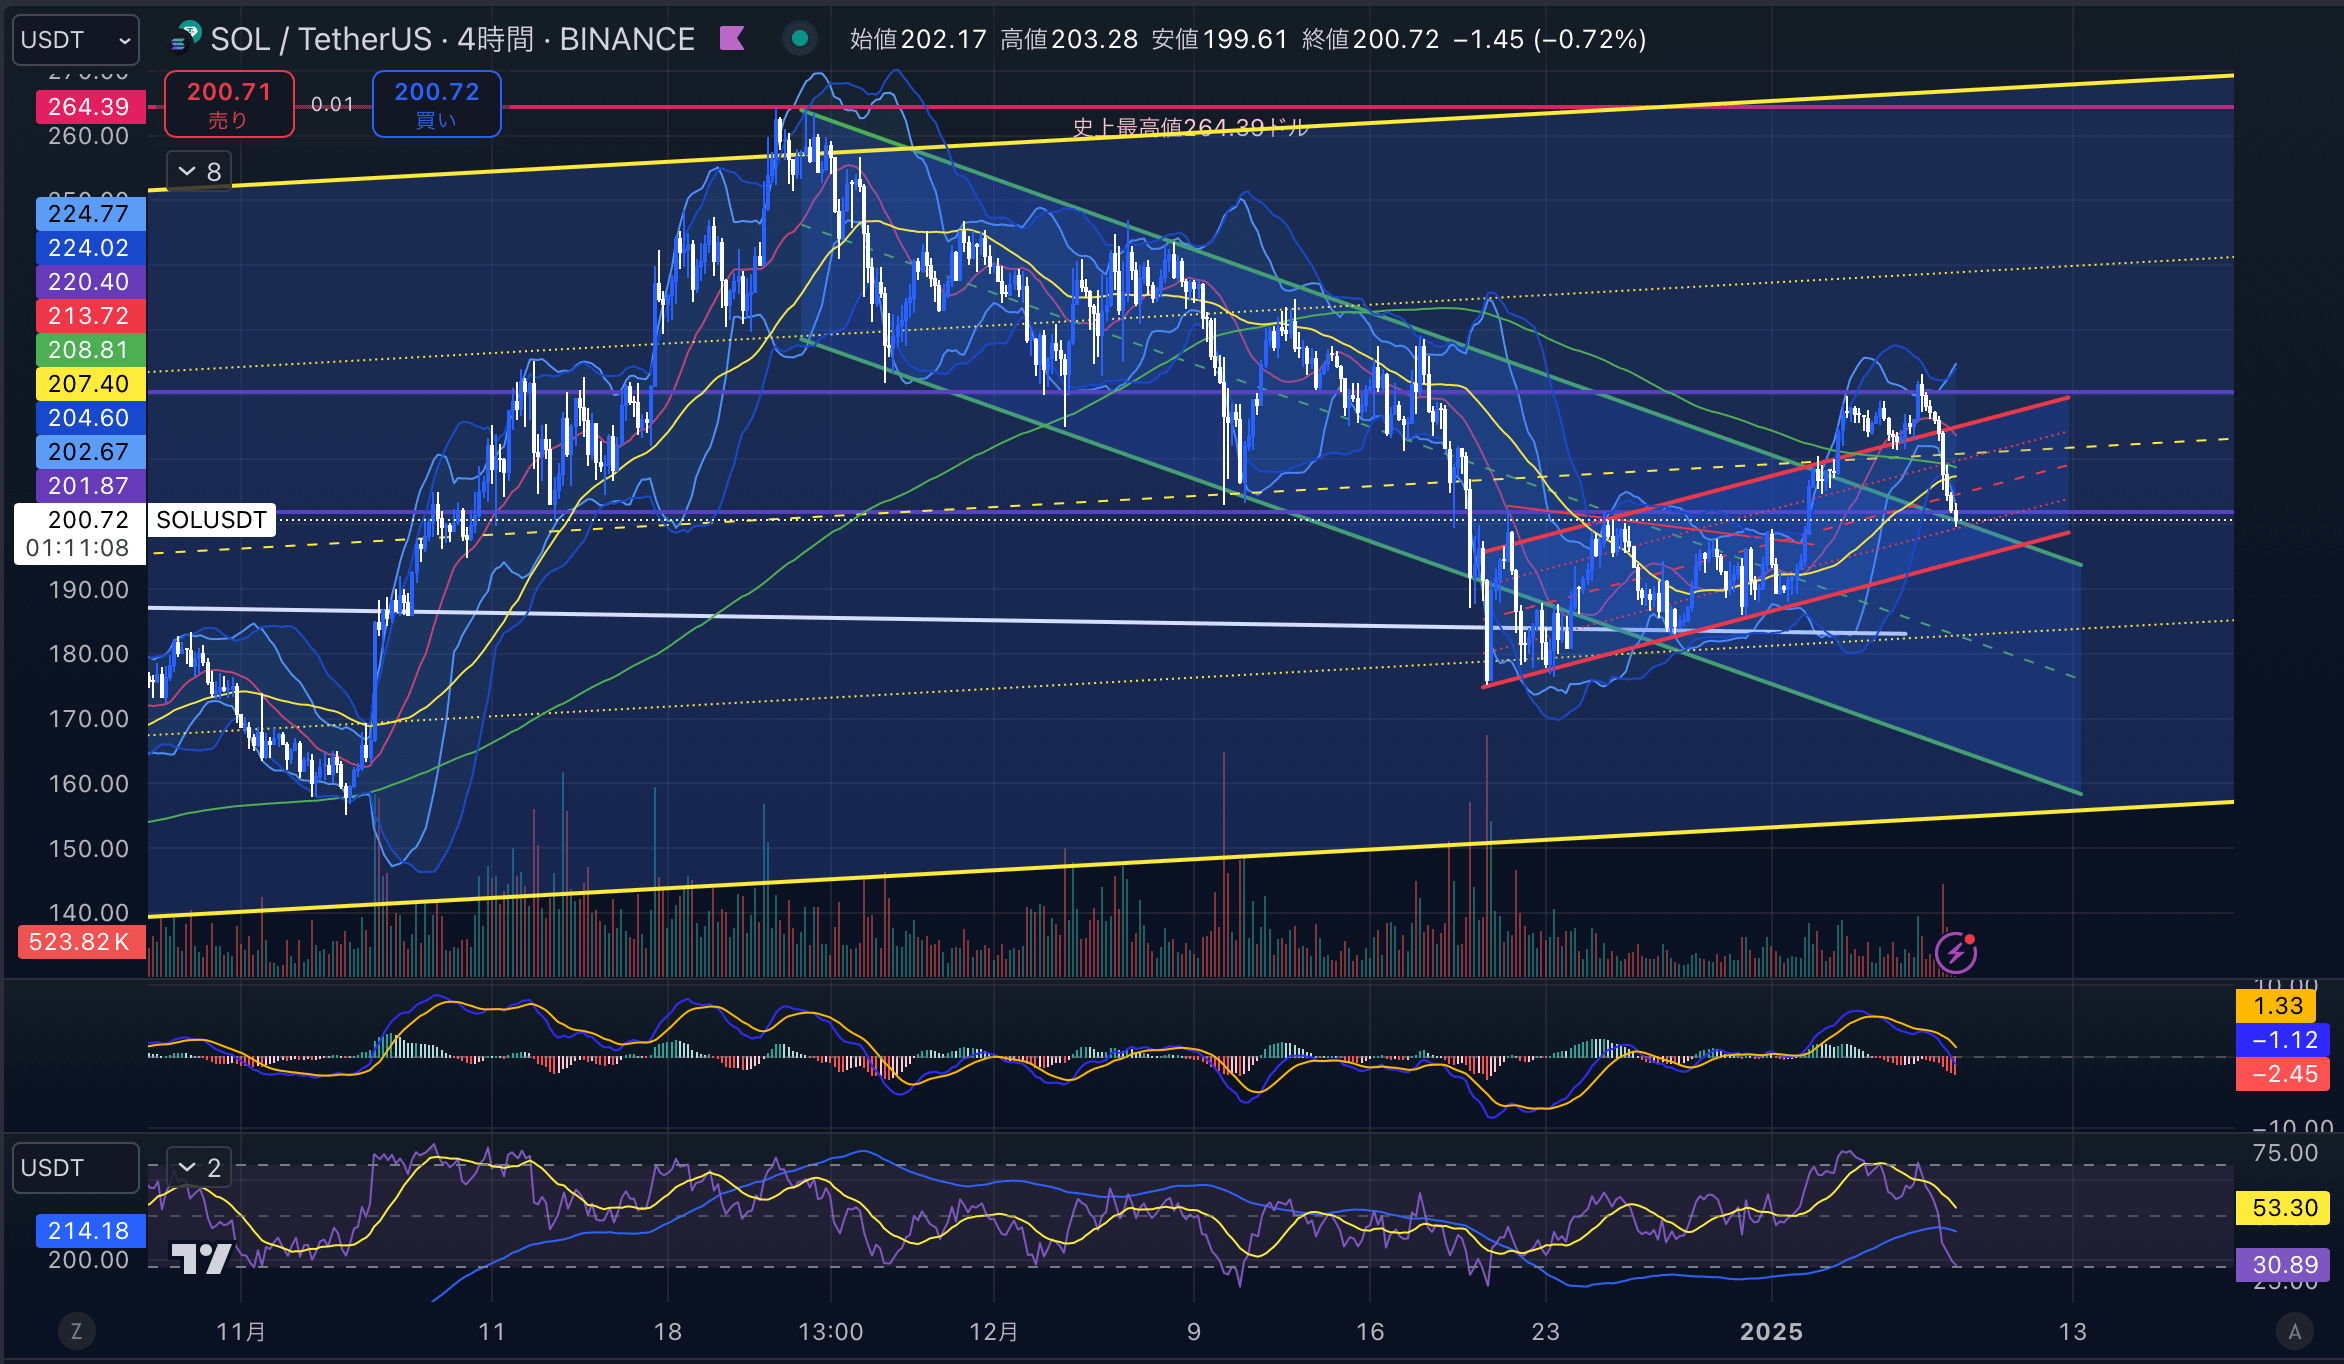Click the 53.30 RSI value label
This screenshot has height=1364, width=2344.
coord(2284,1208)
